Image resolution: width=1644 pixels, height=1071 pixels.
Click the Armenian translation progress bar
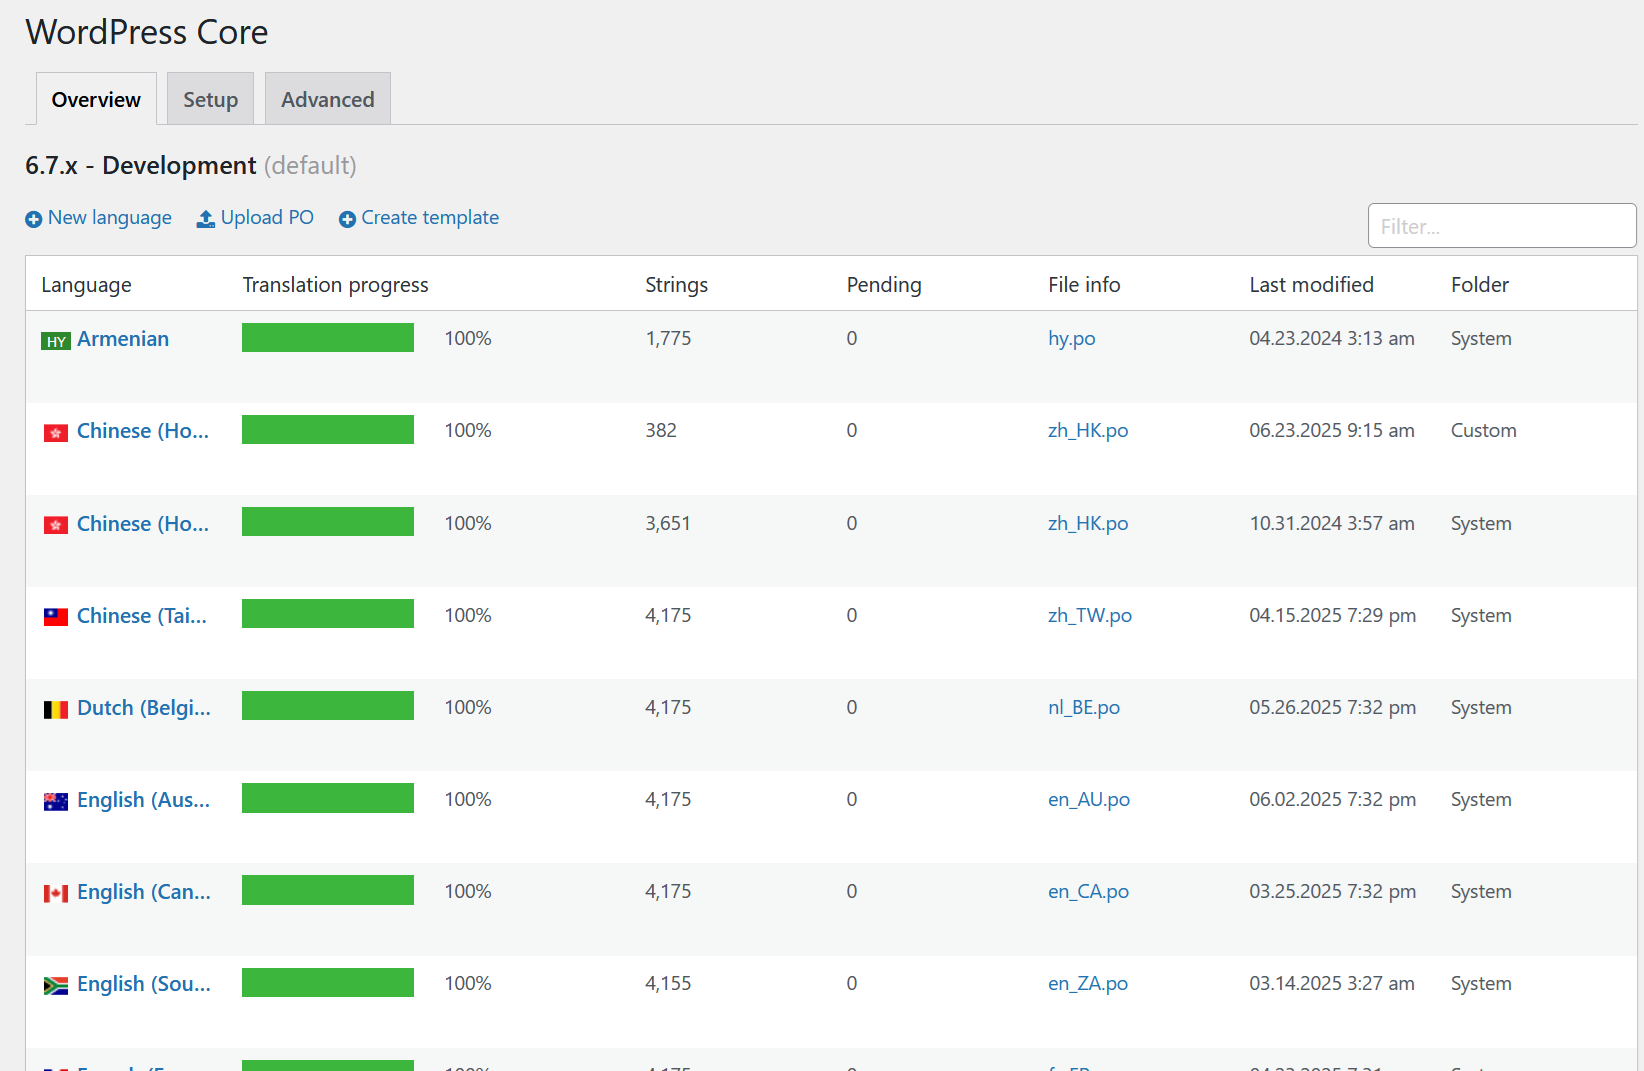pos(328,338)
